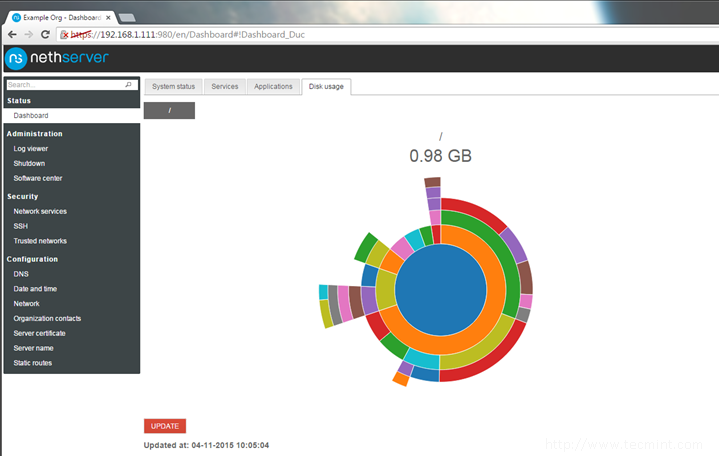Click the browser back arrow
719x456 pixels.
[12, 34]
